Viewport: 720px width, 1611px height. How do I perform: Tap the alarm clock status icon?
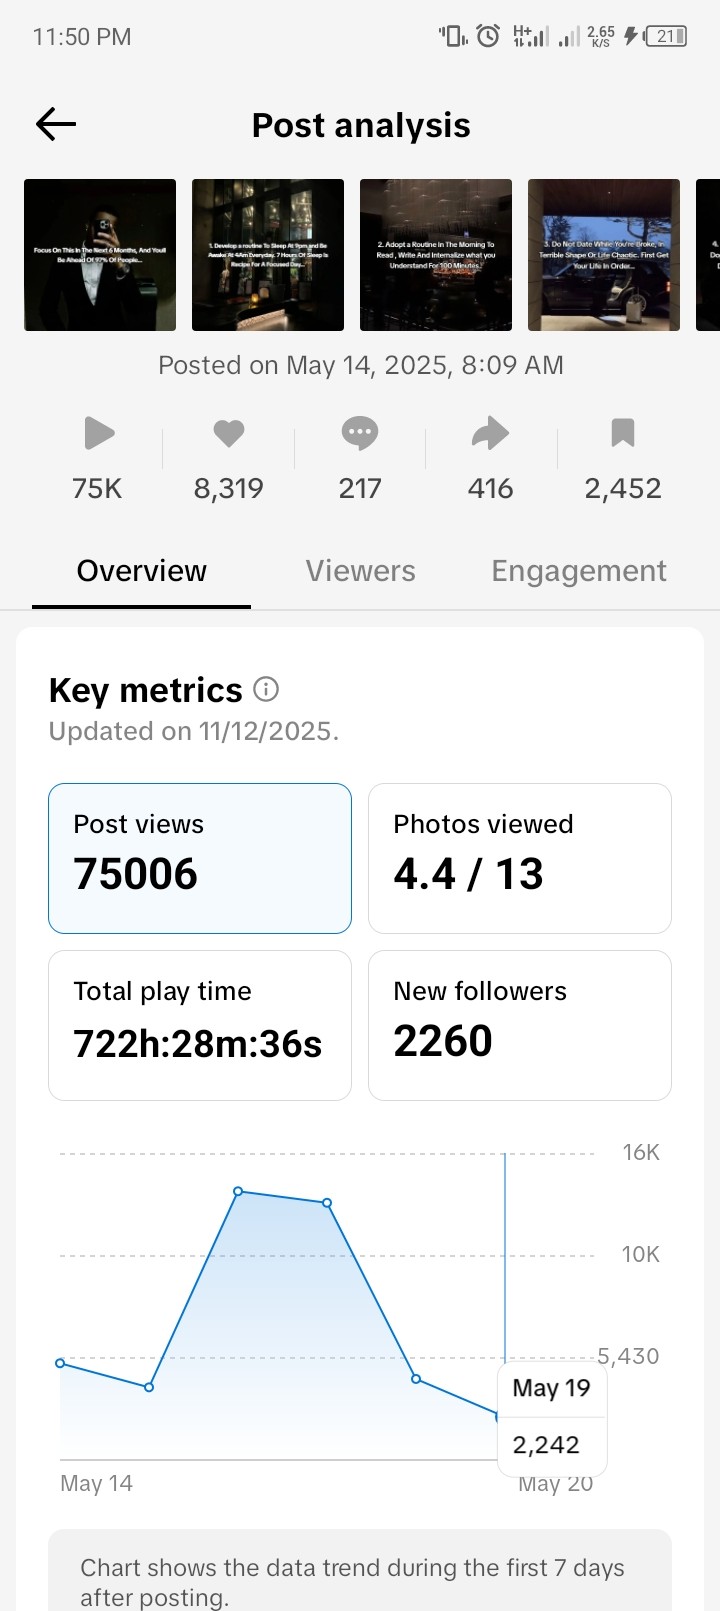click(488, 36)
